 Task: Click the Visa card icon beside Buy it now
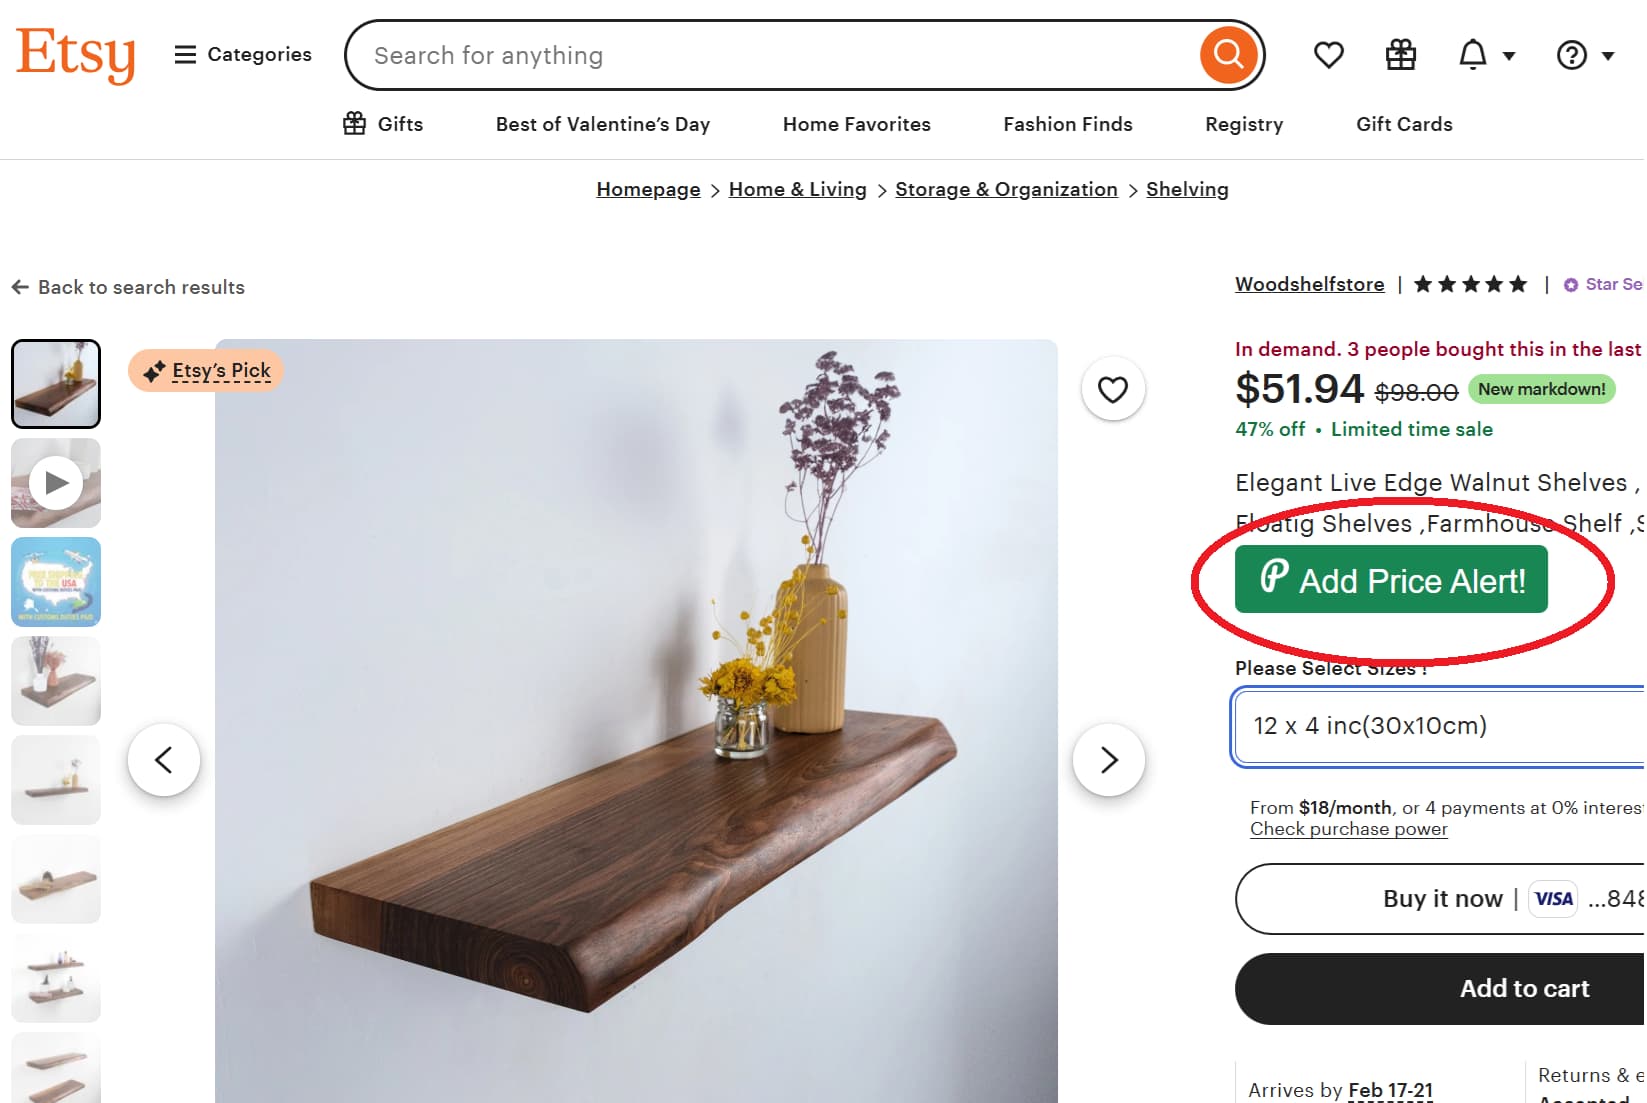pyautogui.click(x=1552, y=898)
